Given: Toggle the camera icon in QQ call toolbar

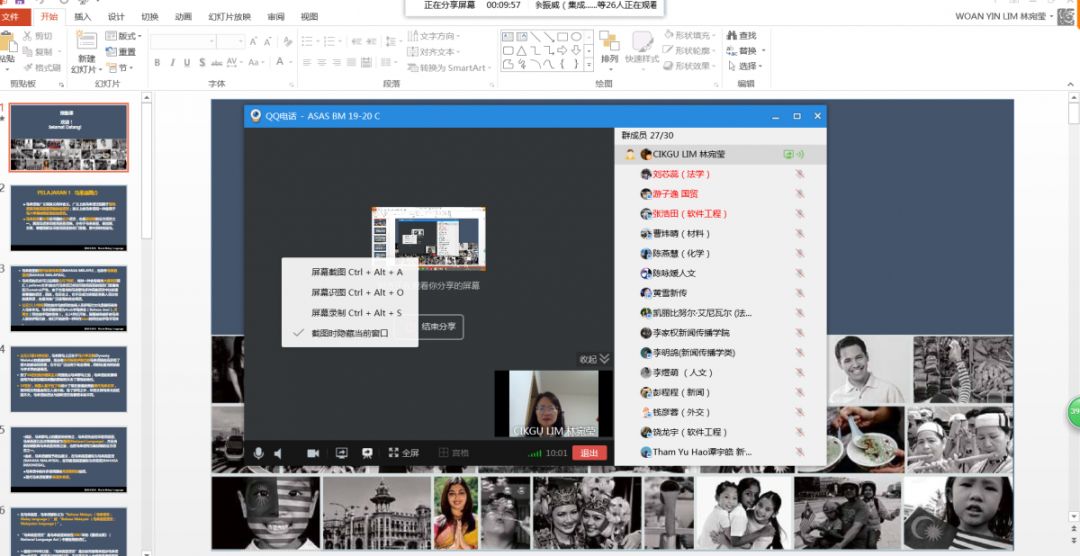Looking at the screenshot, I should (313, 453).
